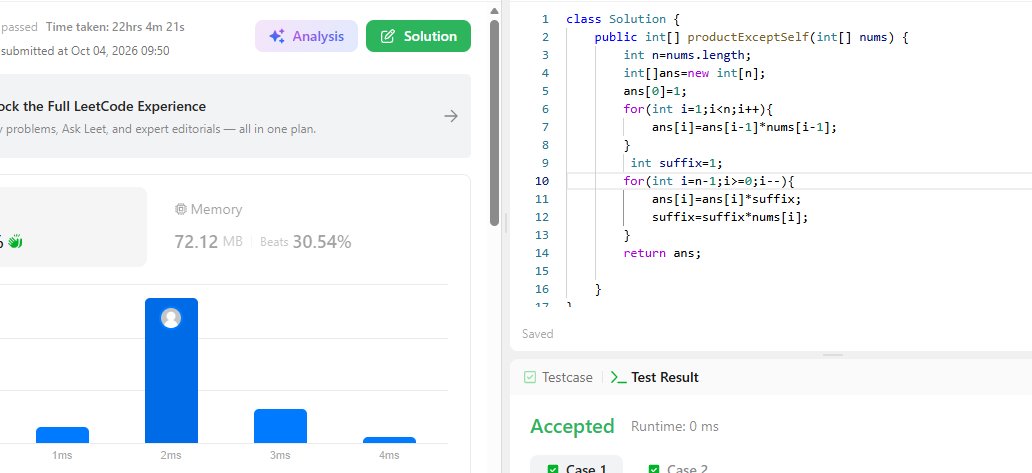
Task: Click the productExceptSelf method name
Action: point(749,37)
